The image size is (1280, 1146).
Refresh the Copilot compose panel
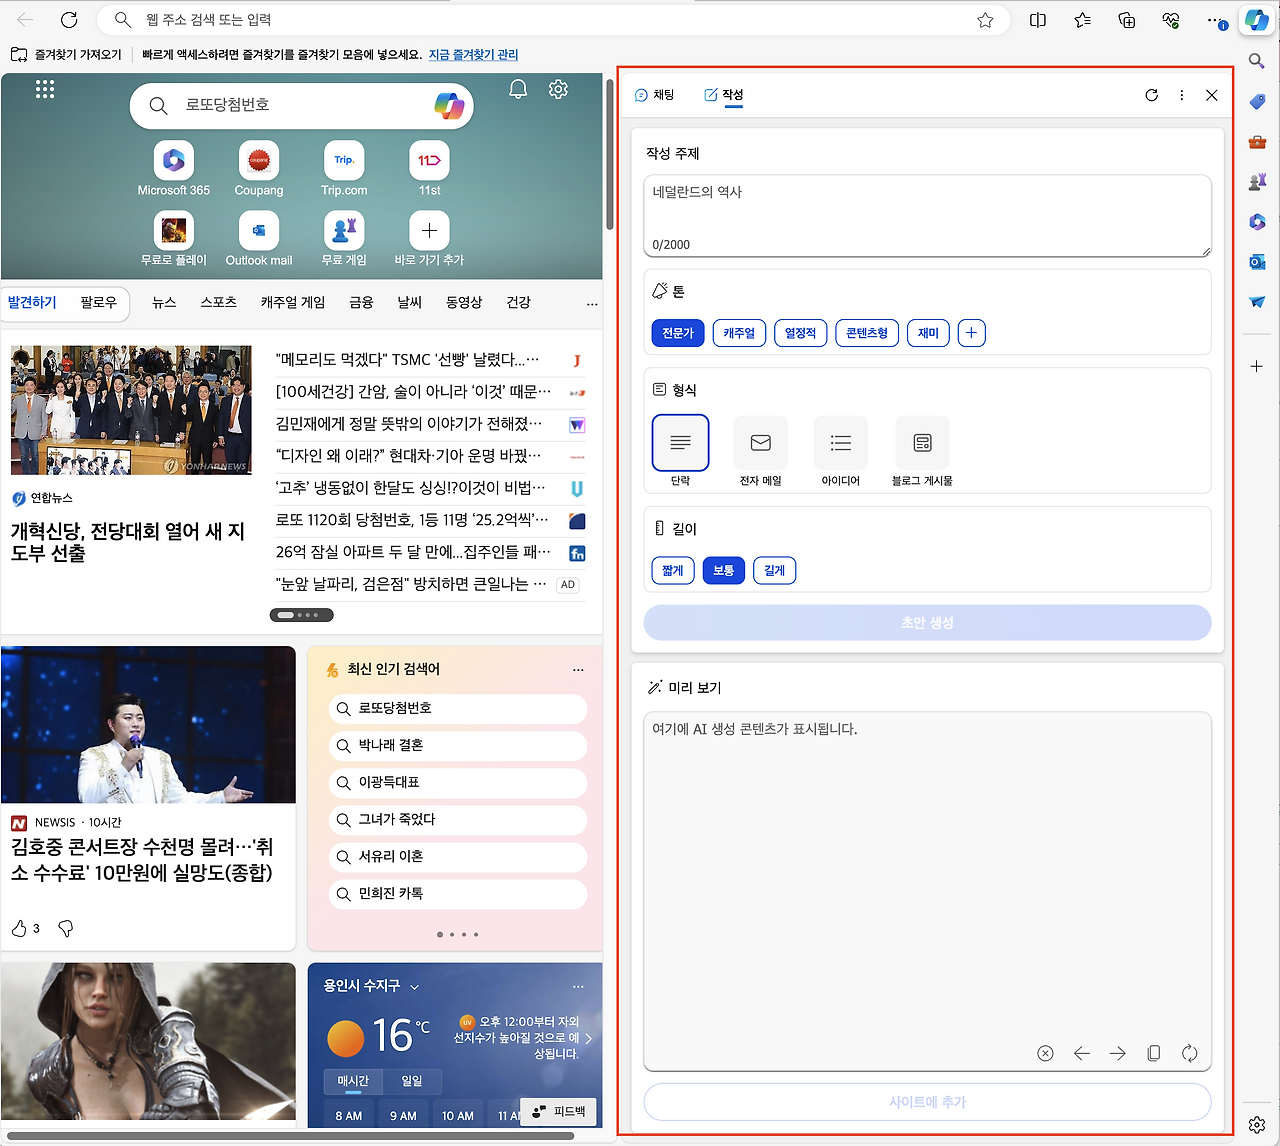pos(1152,95)
